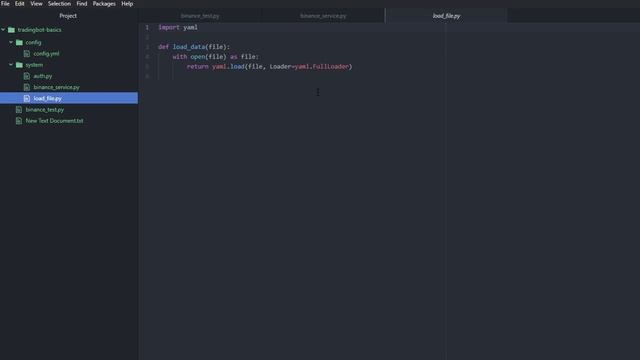Open the Edit menu

tap(20, 4)
